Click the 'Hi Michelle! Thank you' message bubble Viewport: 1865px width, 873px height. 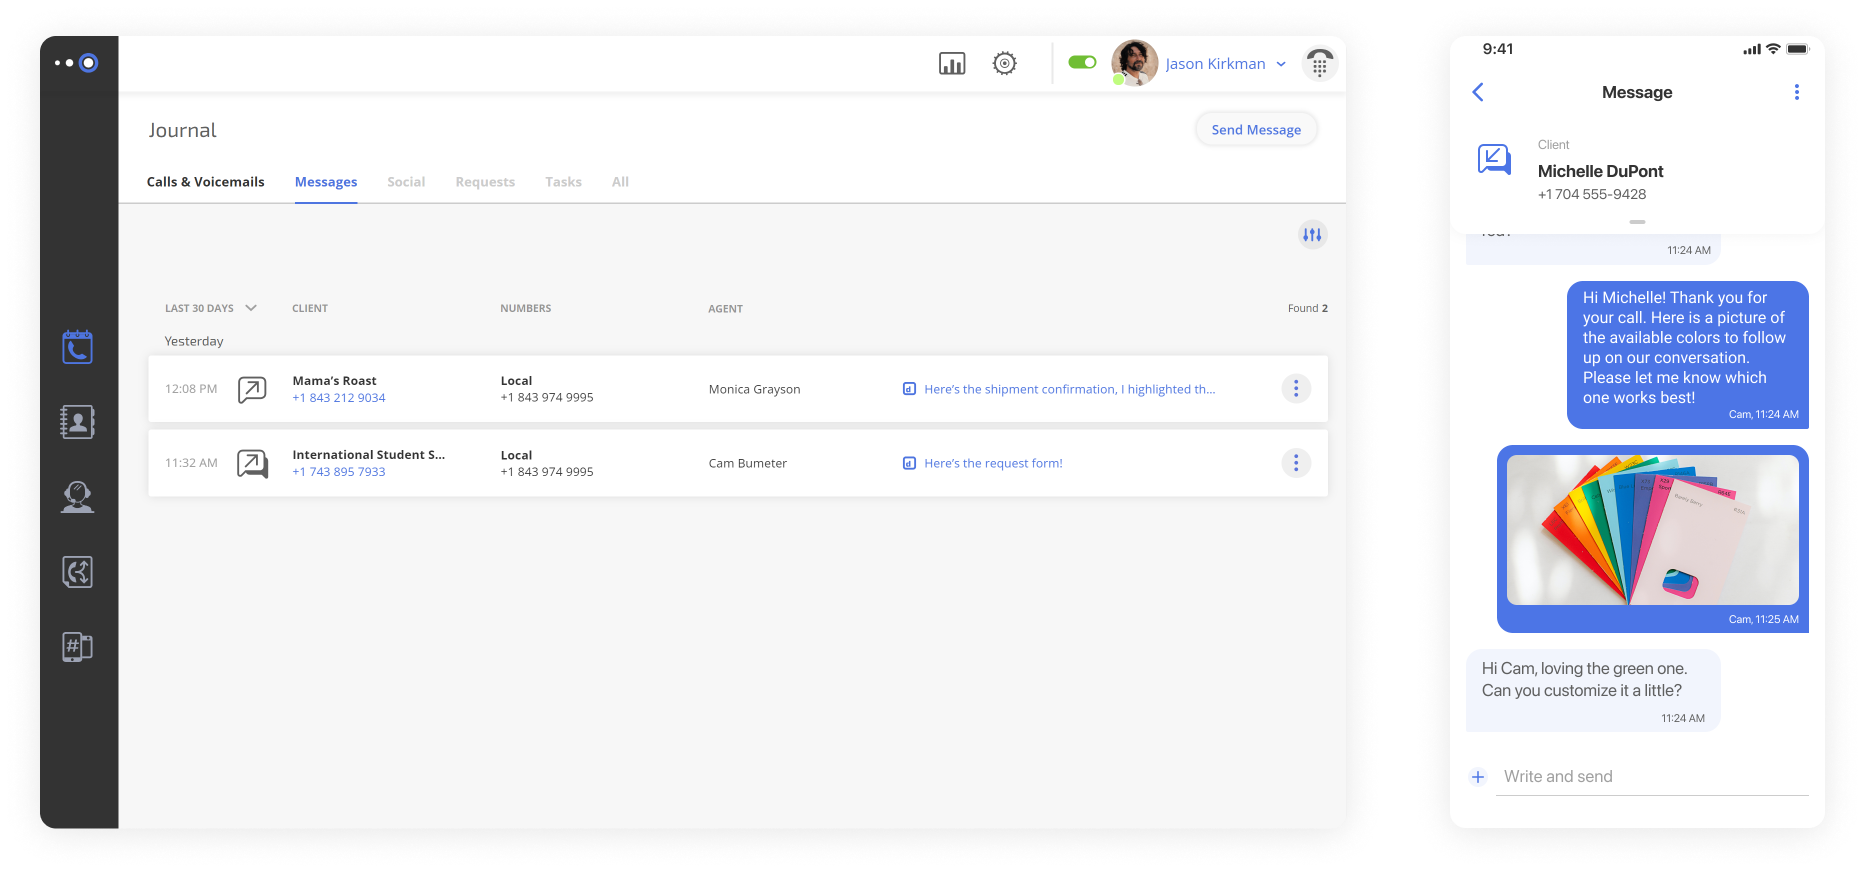coord(1687,355)
